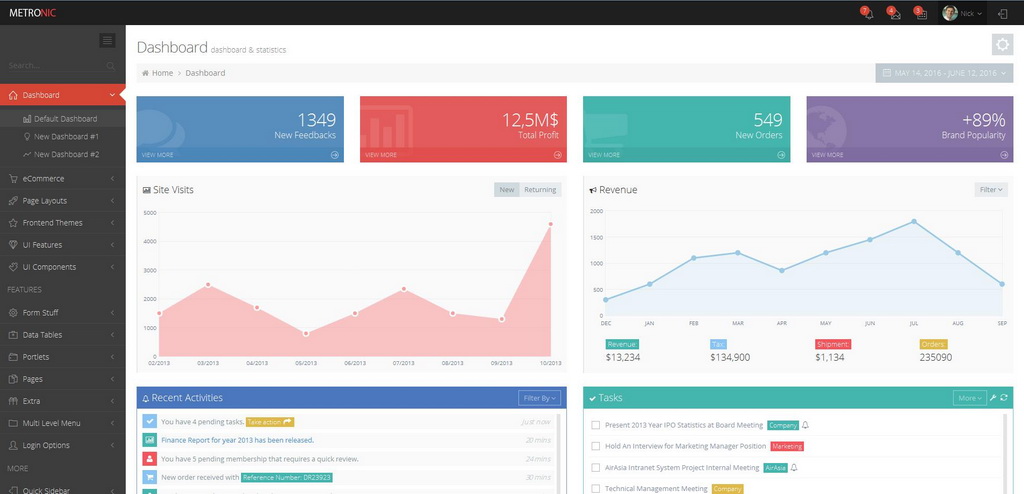Click the sidebar search field
The height and width of the screenshot is (494, 1024).
pyautogui.click(x=55, y=66)
